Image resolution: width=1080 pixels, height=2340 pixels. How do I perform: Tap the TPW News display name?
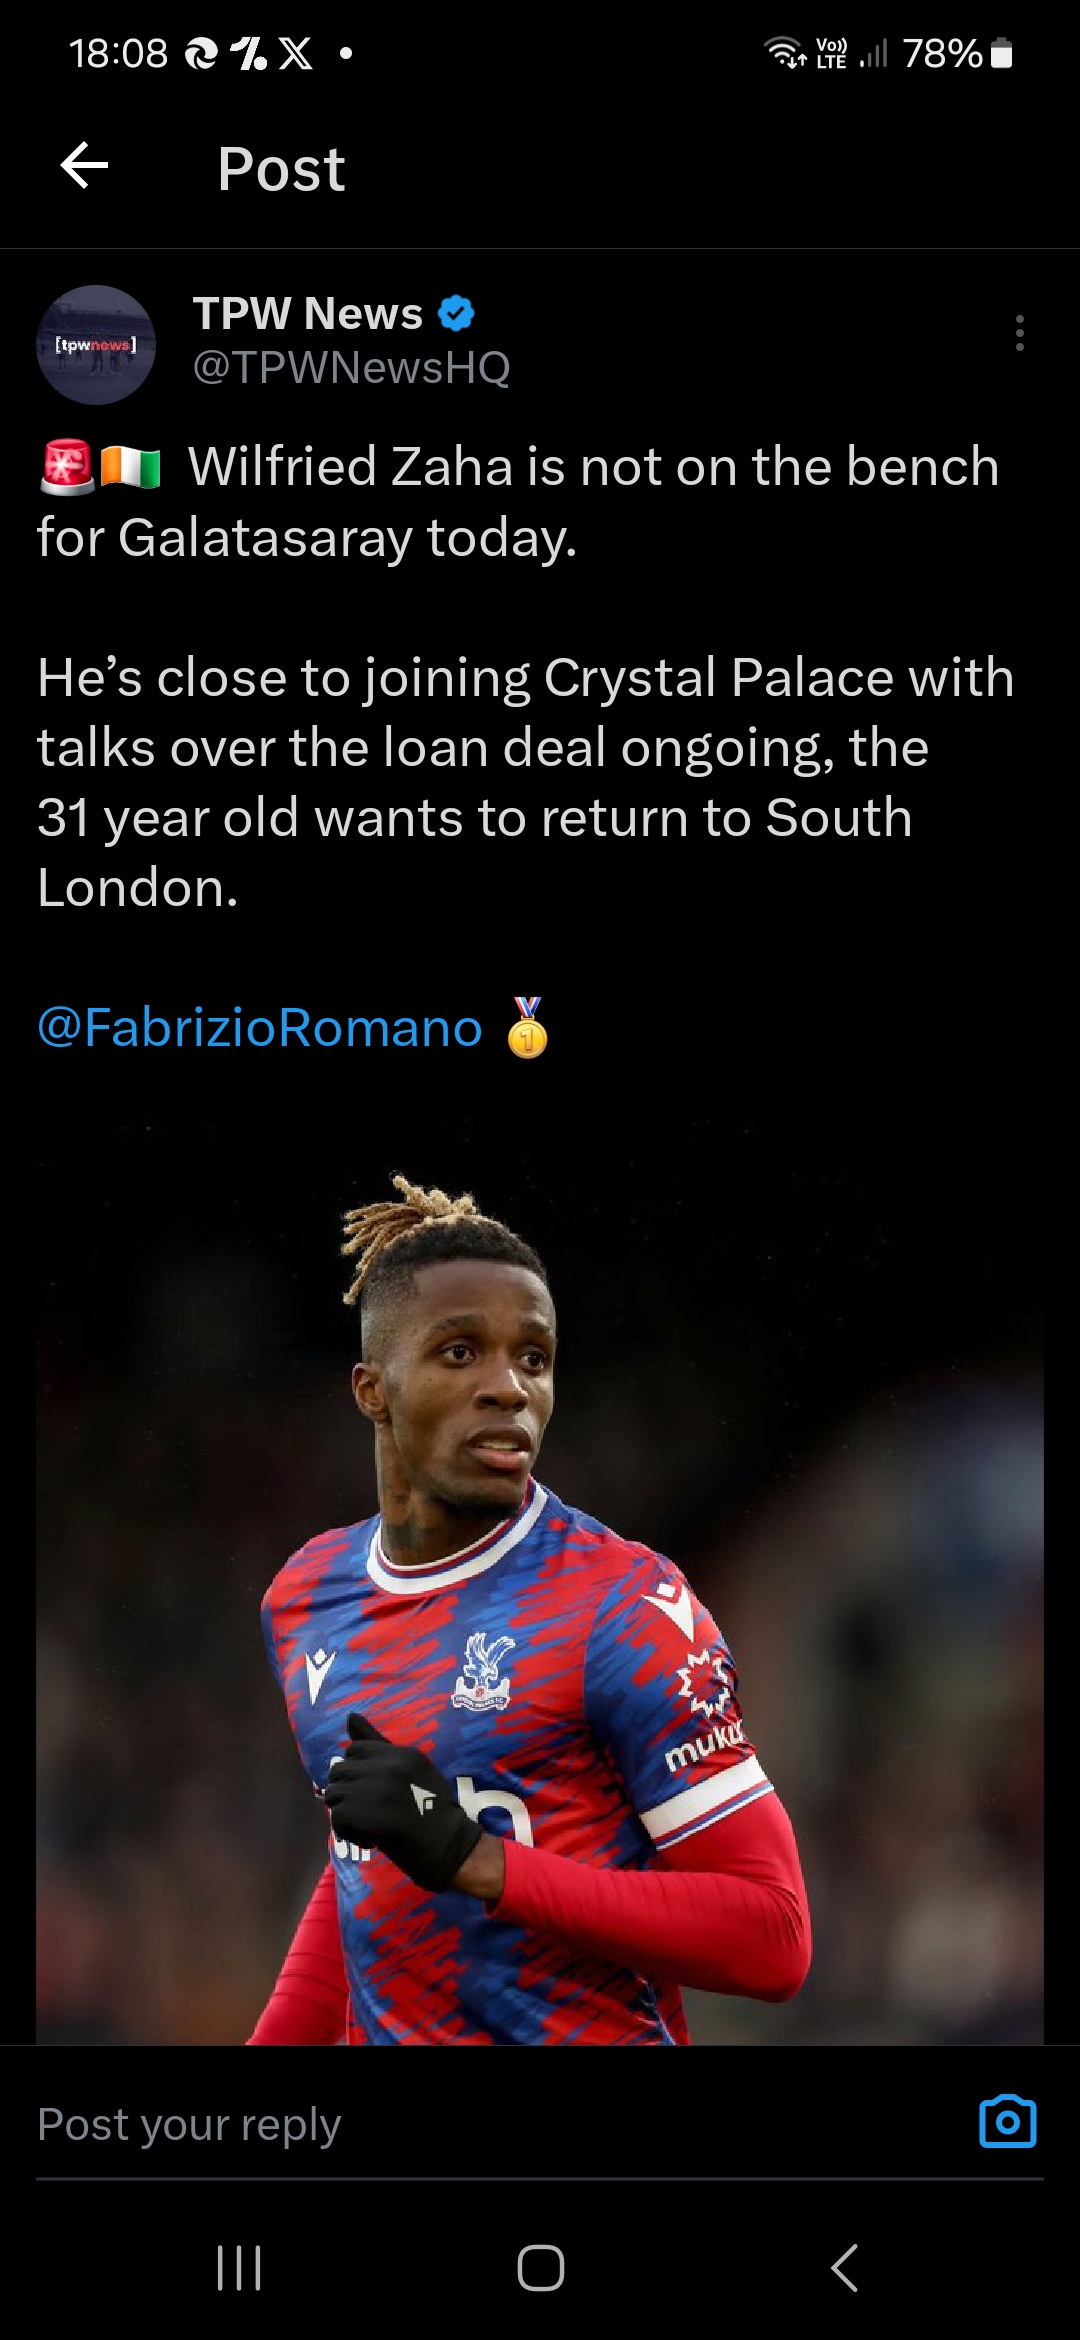coord(308,314)
